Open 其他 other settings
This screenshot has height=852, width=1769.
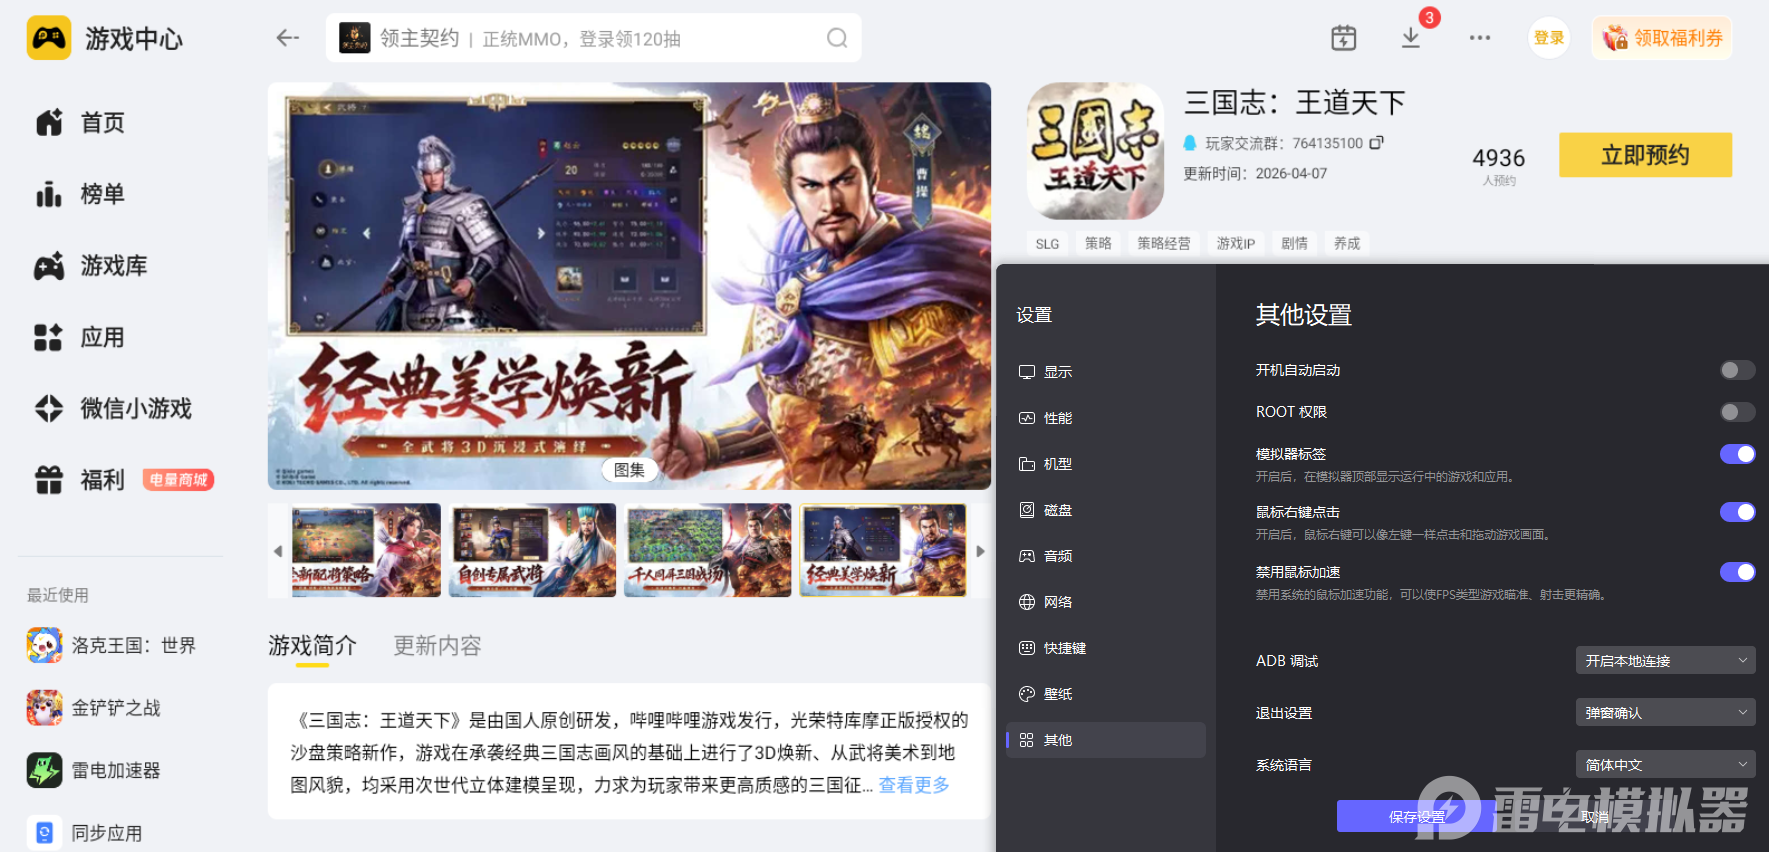click(1106, 740)
